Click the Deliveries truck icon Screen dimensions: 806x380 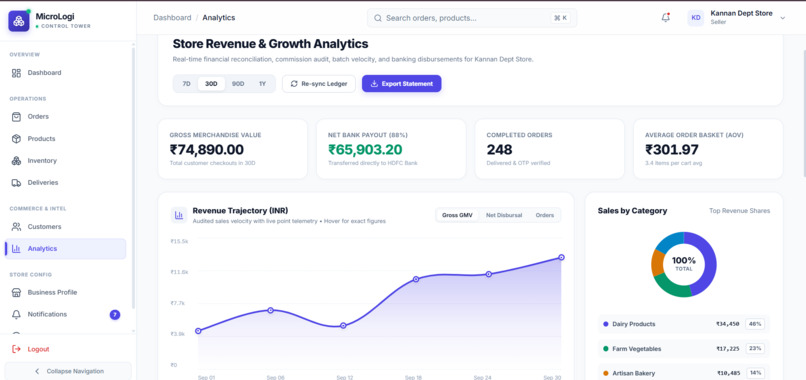pyautogui.click(x=16, y=183)
